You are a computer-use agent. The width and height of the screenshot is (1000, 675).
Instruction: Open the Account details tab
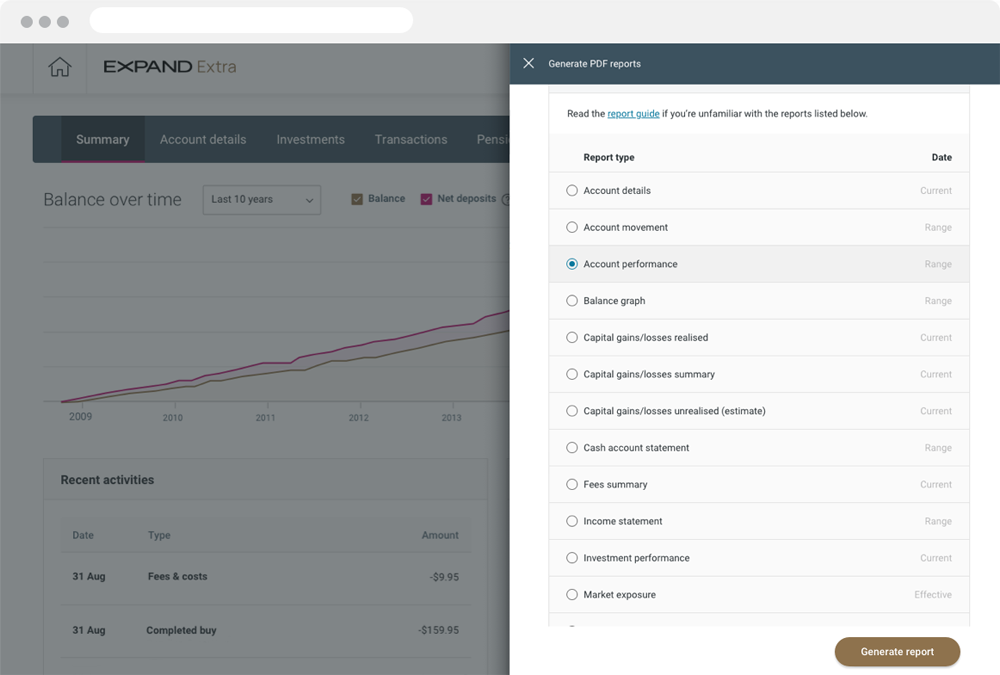click(x=203, y=139)
